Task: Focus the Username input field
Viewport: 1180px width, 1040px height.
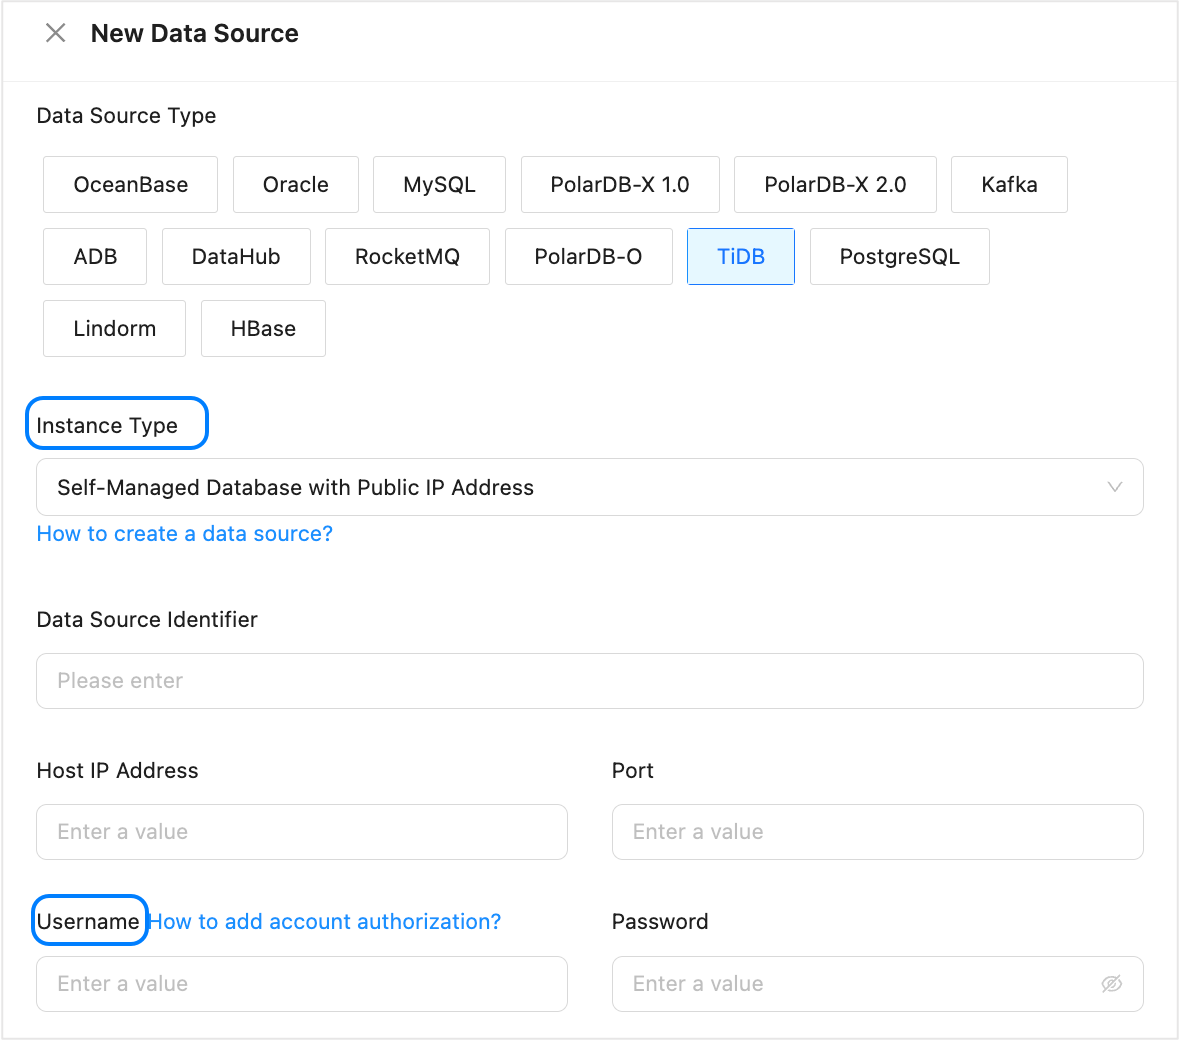Action: coord(302,984)
